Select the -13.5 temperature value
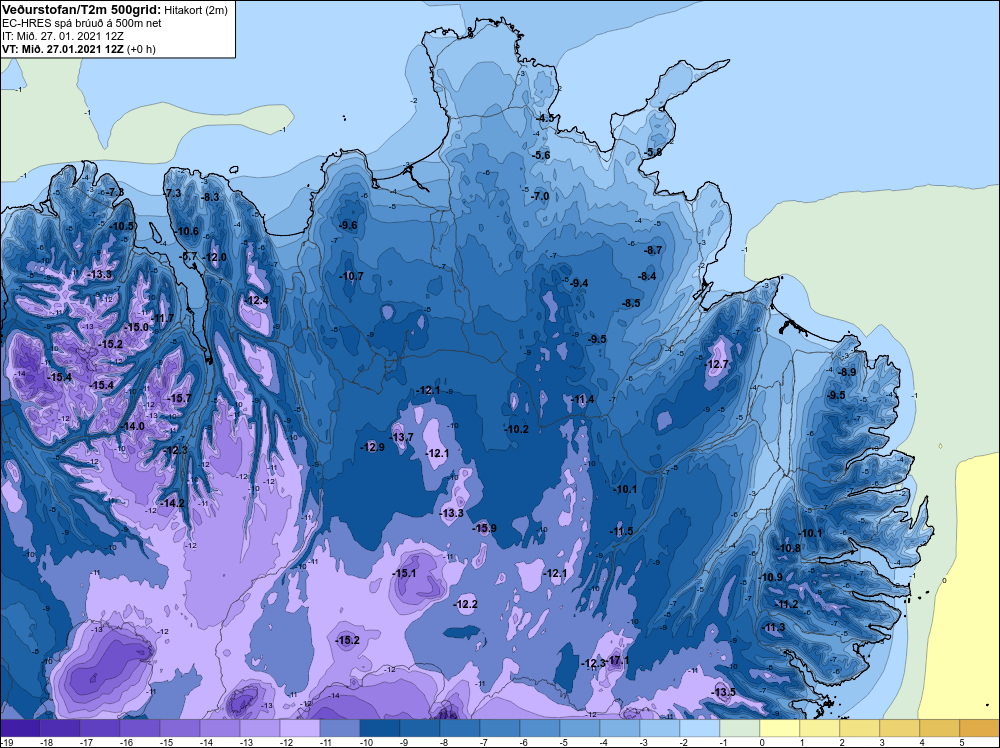 [724, 693]
